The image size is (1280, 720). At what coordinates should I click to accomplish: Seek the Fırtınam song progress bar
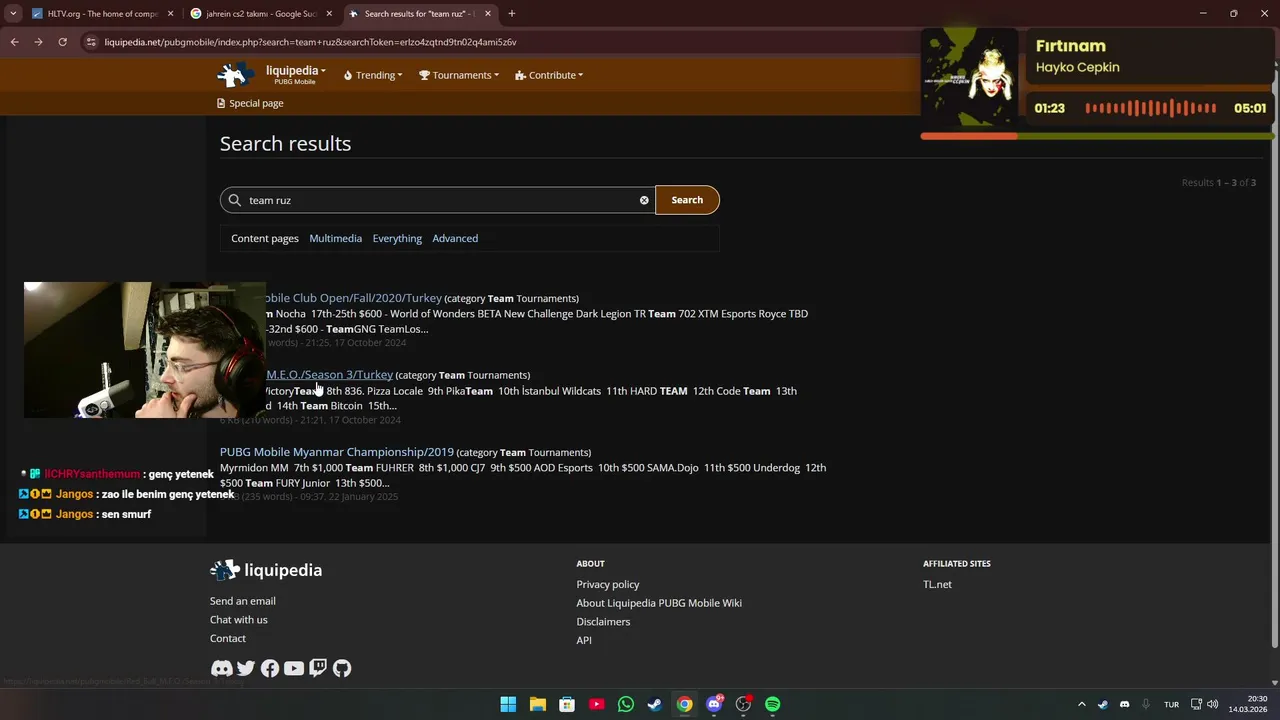(x=1096, y=135)
